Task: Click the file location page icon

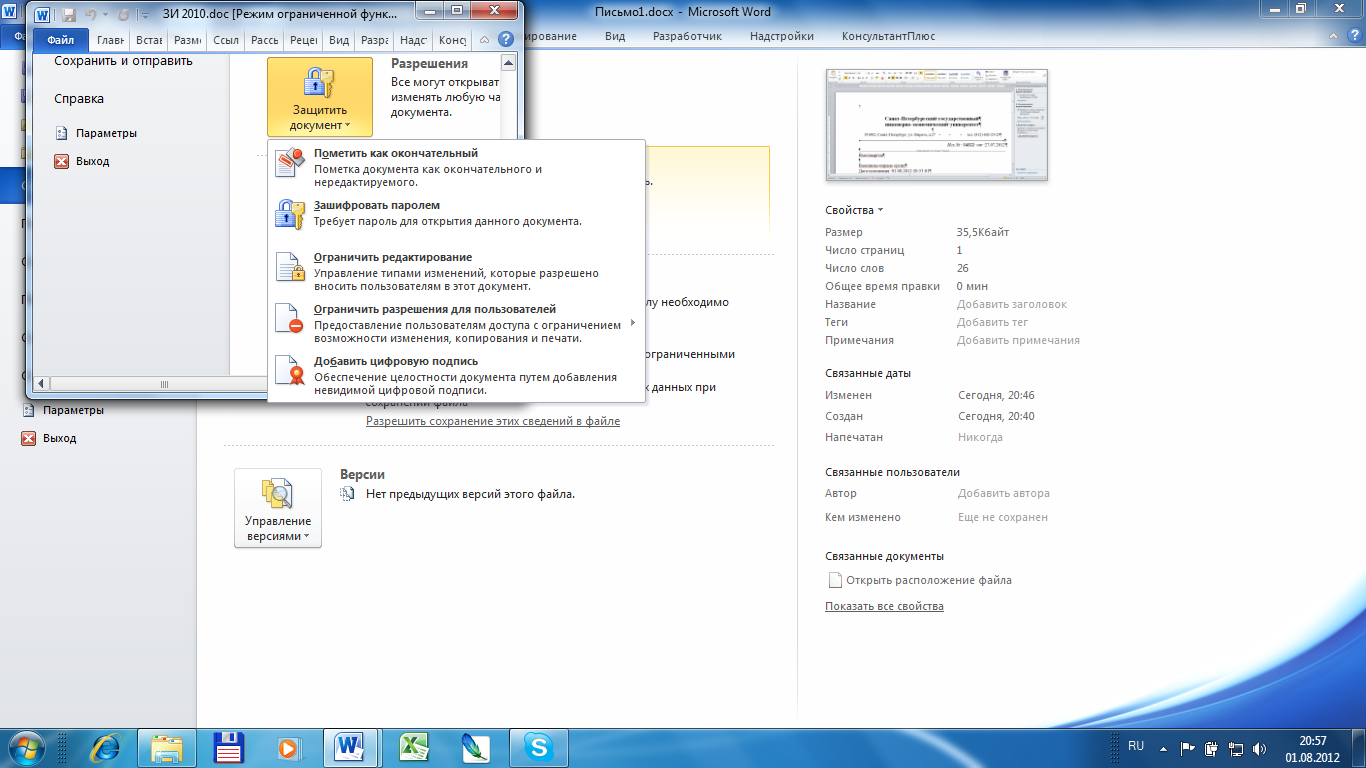Action: click(x=835, y=580)
